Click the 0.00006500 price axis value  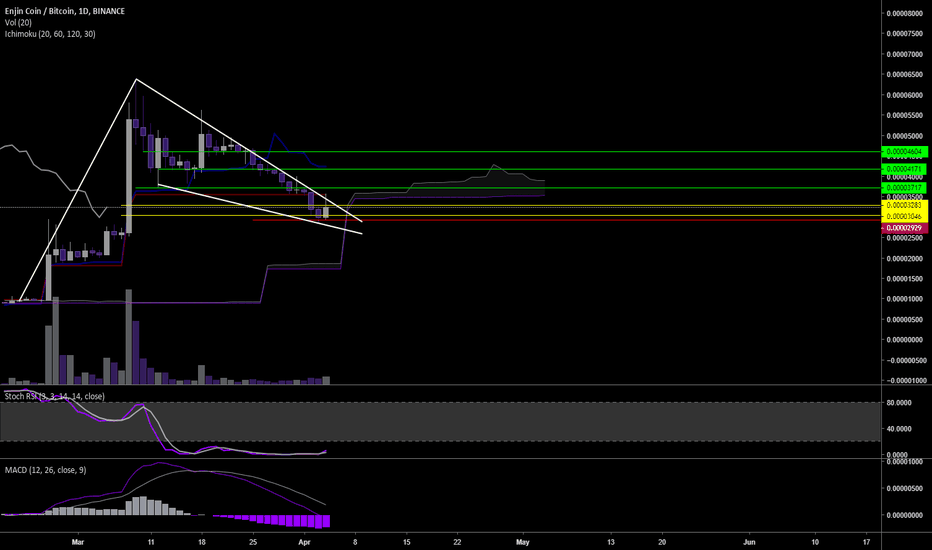905,75
